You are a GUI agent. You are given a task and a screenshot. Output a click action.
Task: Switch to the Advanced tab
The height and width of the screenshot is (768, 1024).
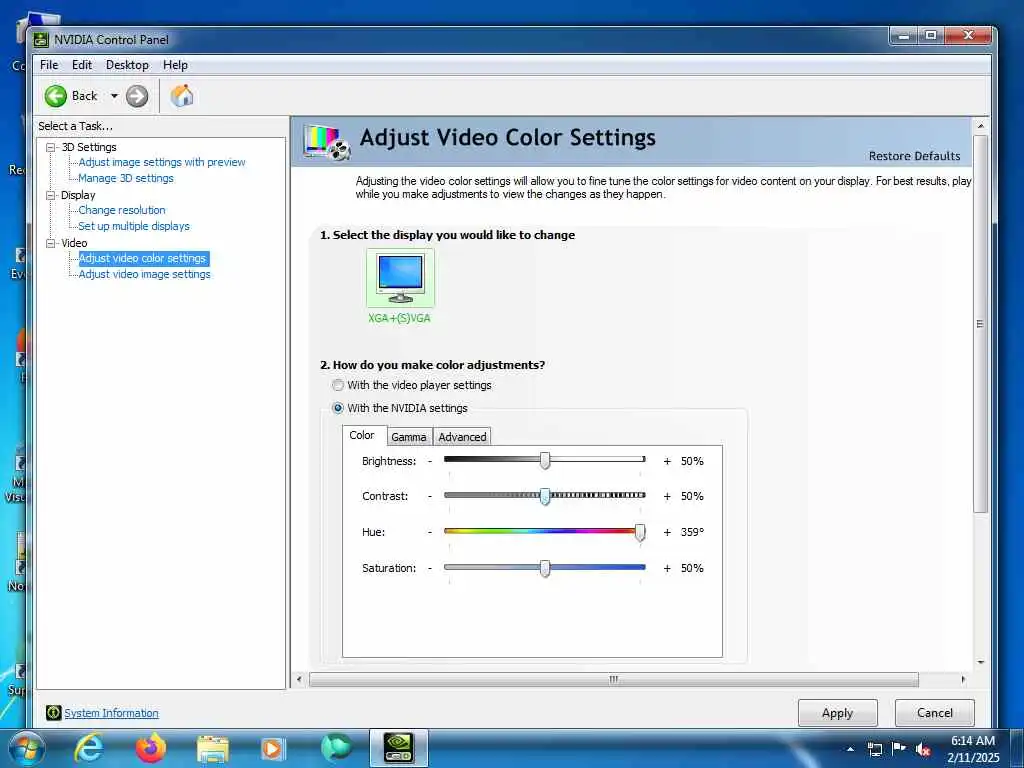[x=462, y=437]
